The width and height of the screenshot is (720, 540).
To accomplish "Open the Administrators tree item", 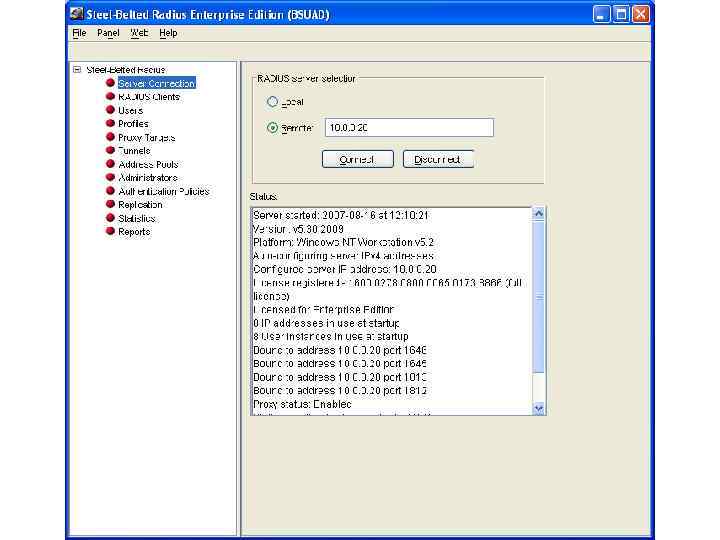I will tap(148, 177).
